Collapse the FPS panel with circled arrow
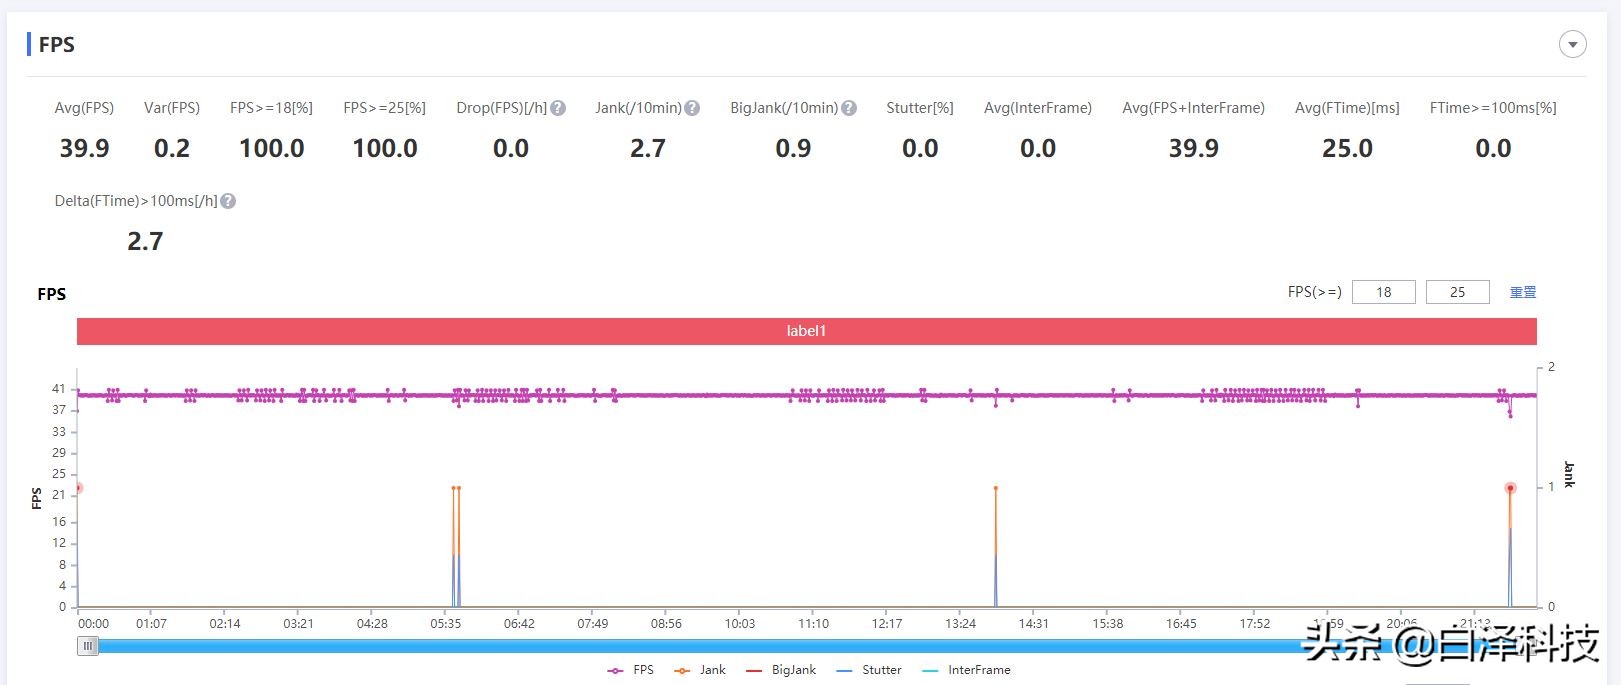Screen dimensions: 1621x685 tap(1572, 45)
